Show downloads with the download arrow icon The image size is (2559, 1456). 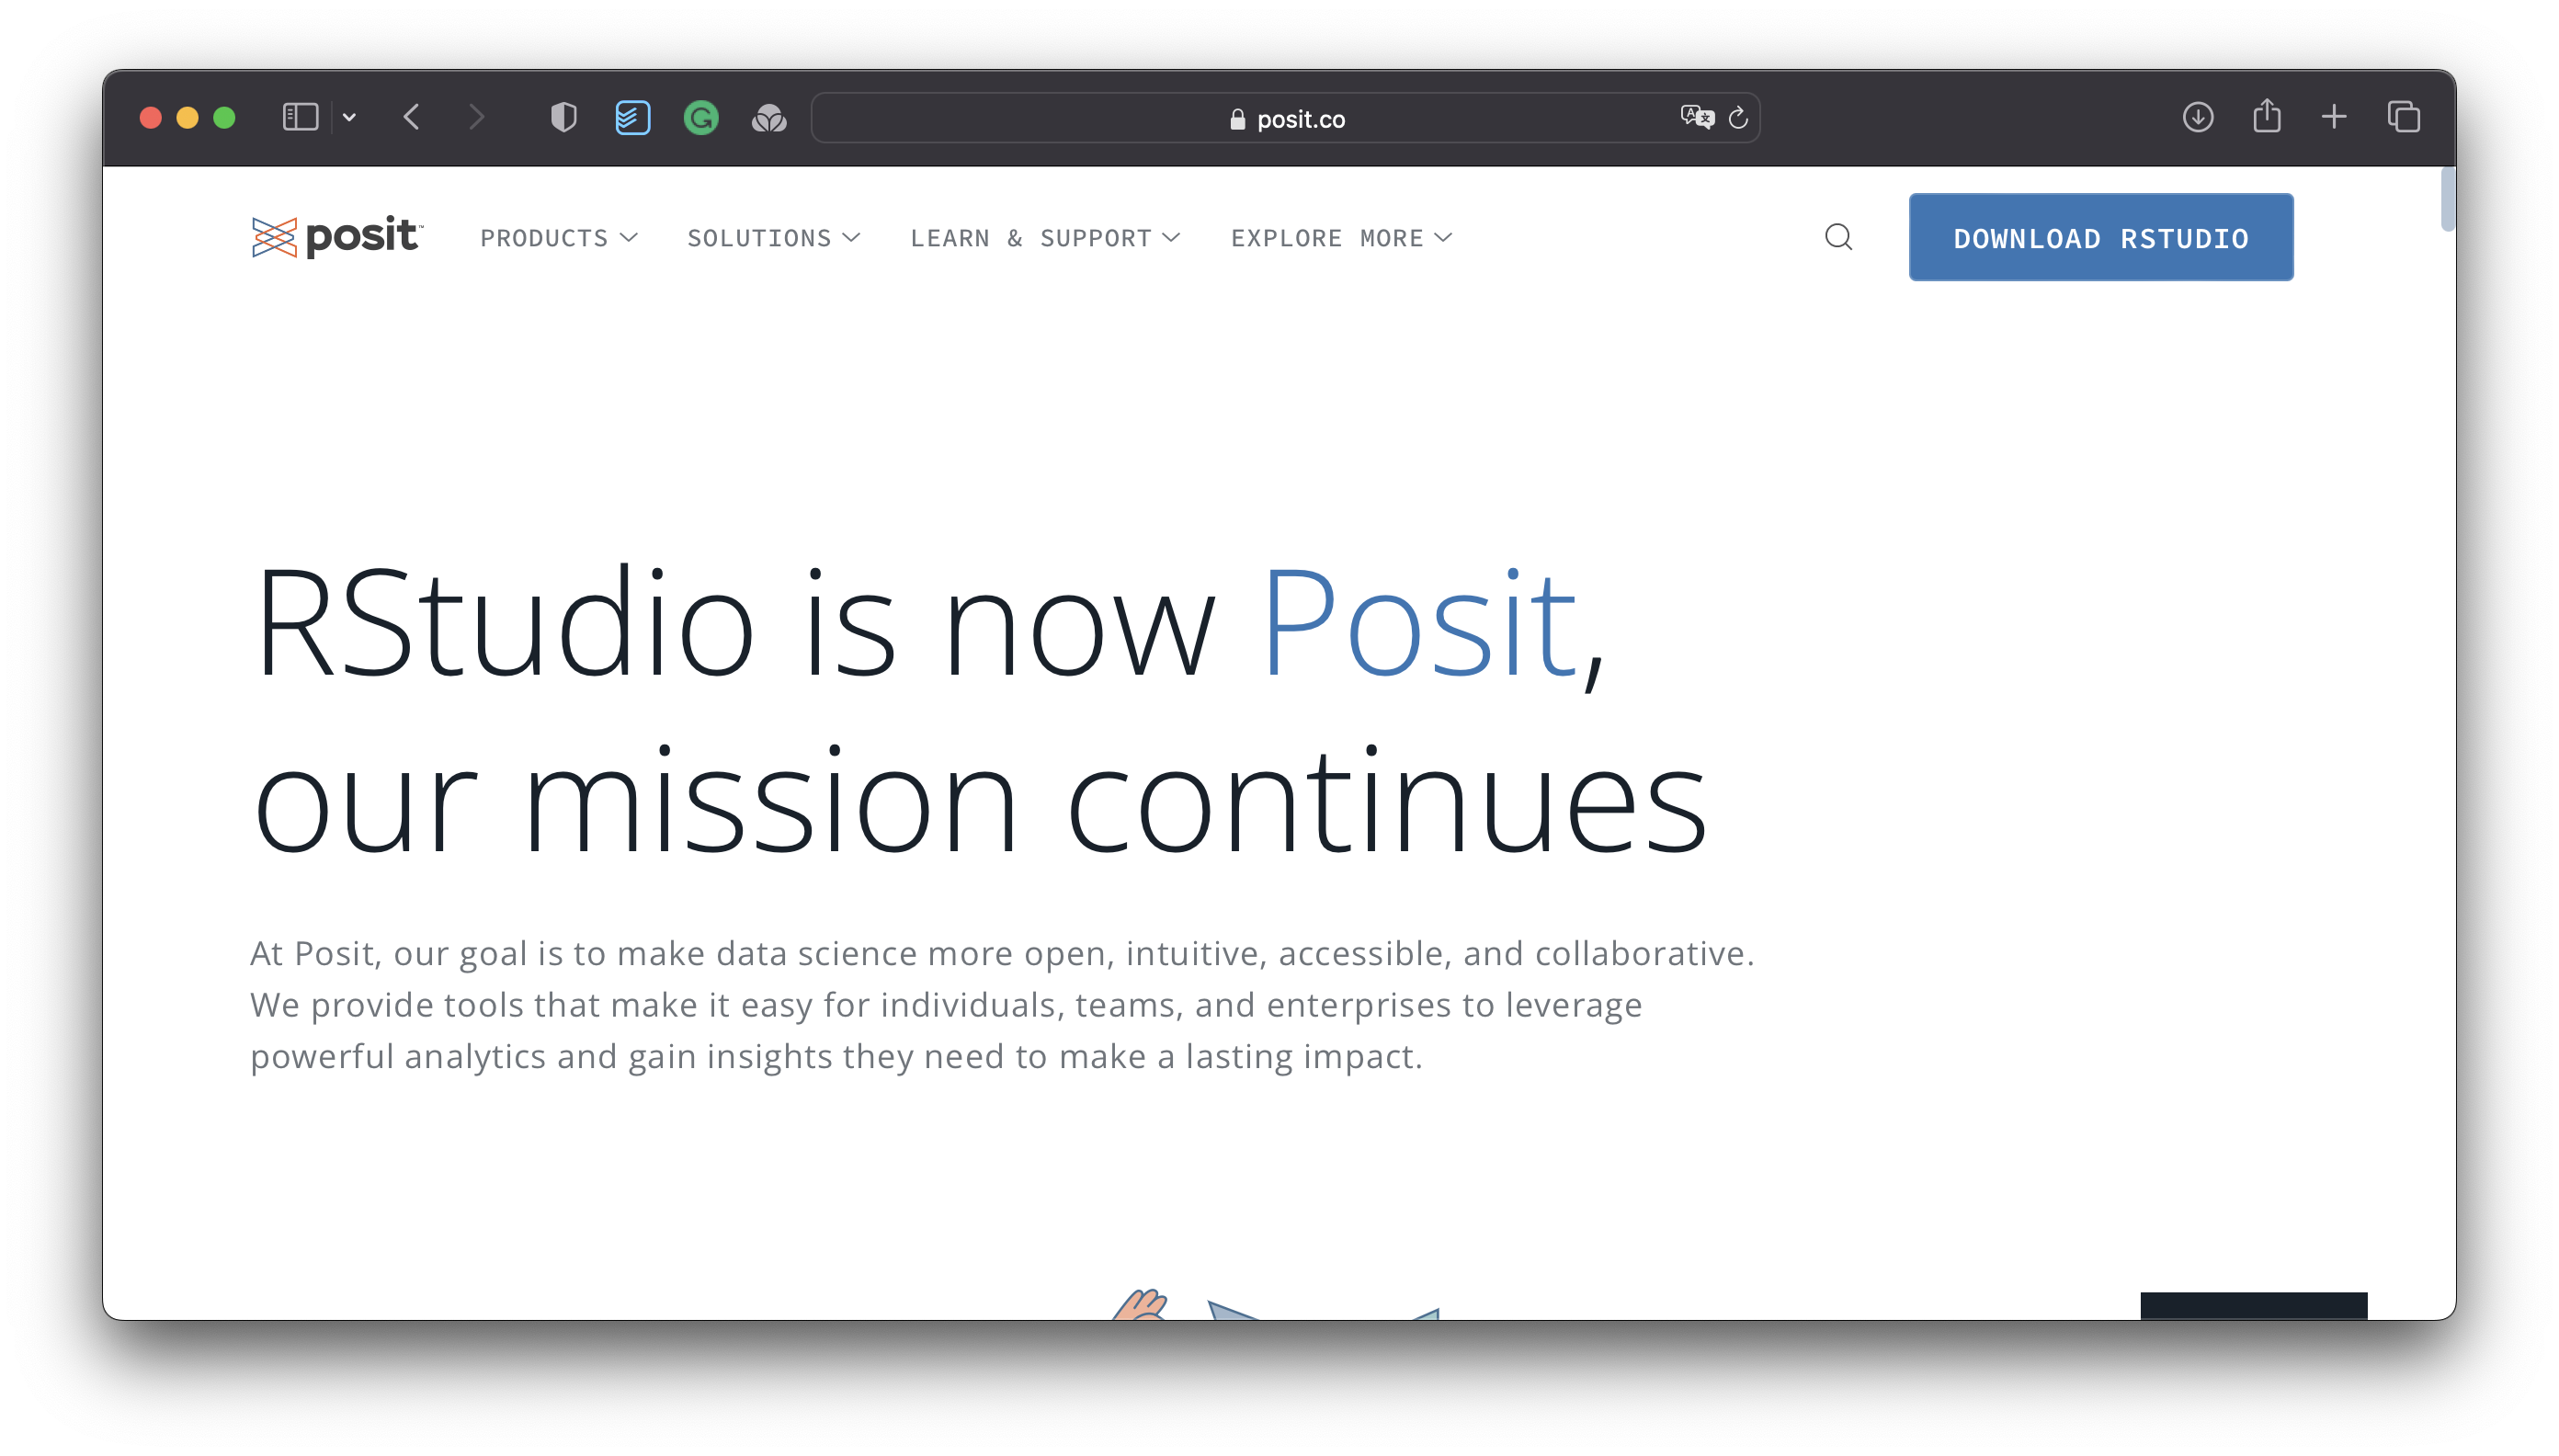(x=2197, y=118)
